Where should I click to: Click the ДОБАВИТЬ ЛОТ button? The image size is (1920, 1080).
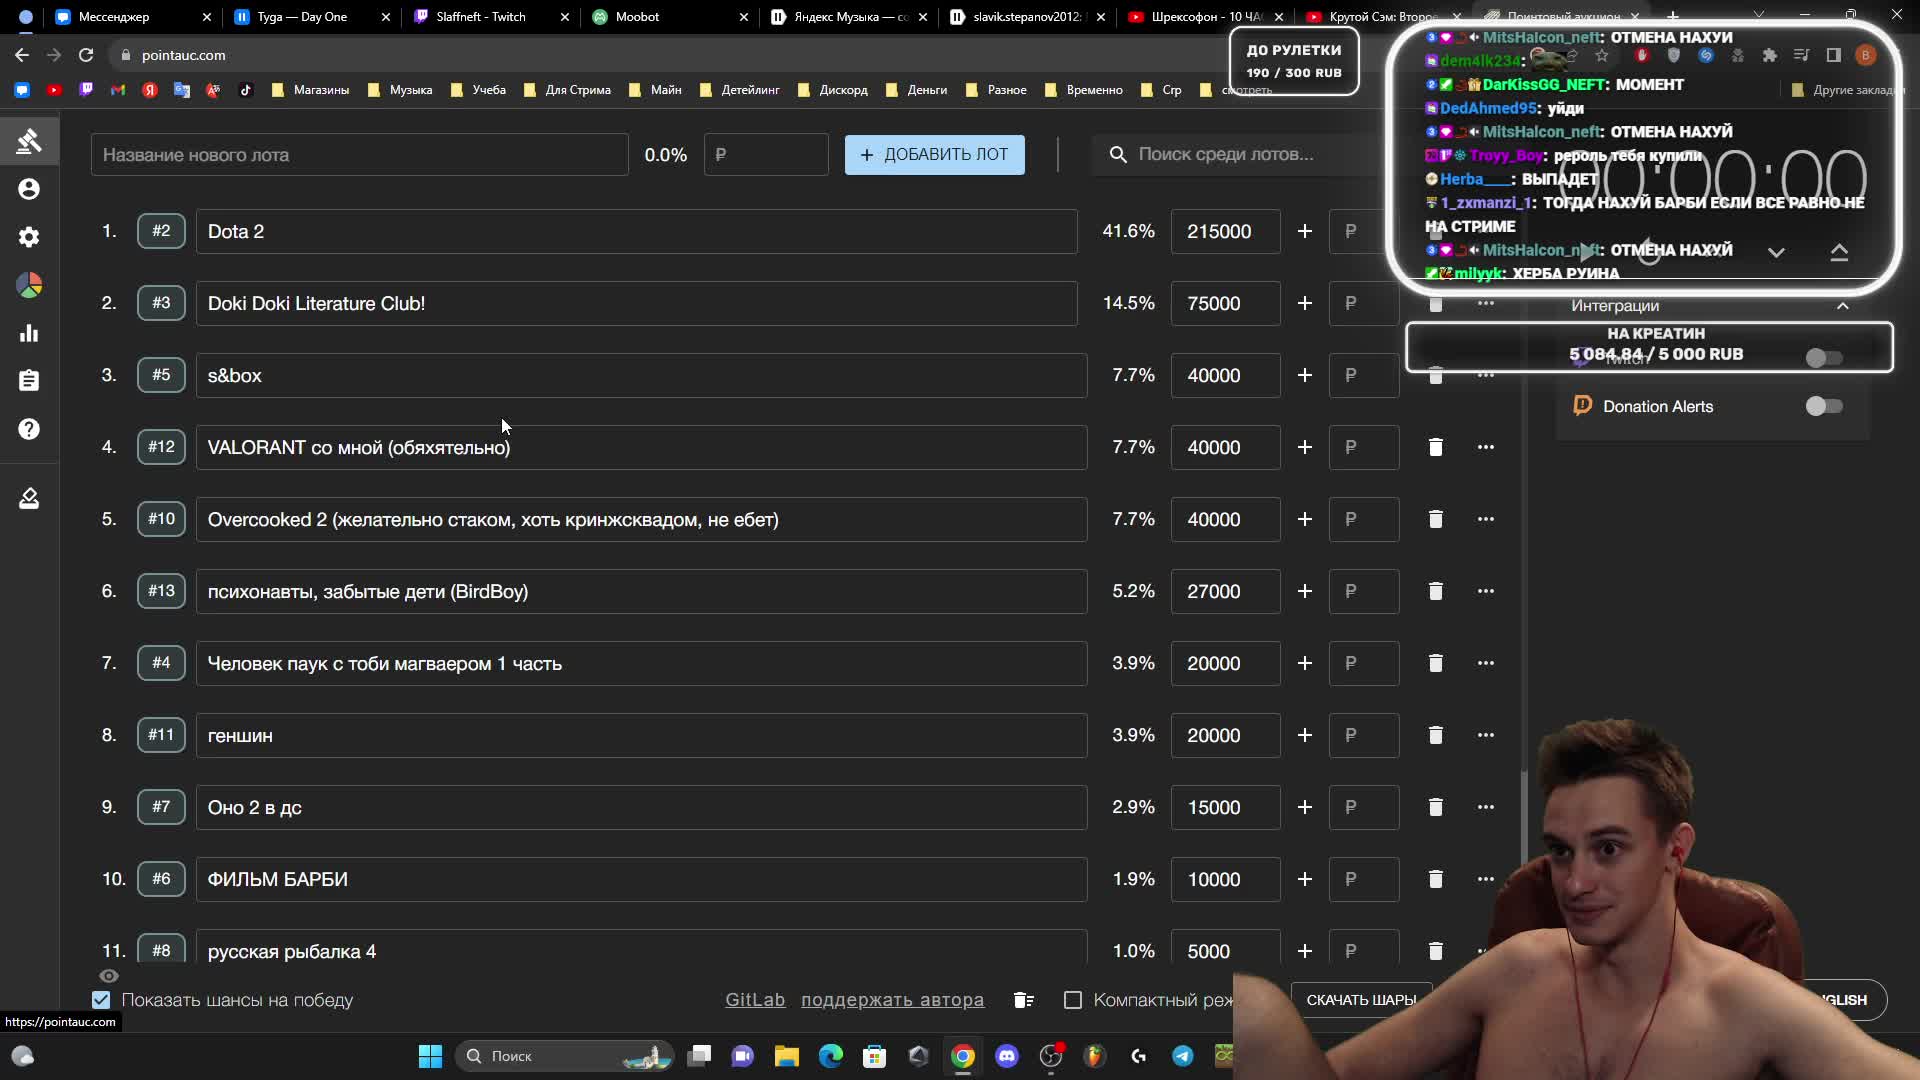[x=934, y=155]
